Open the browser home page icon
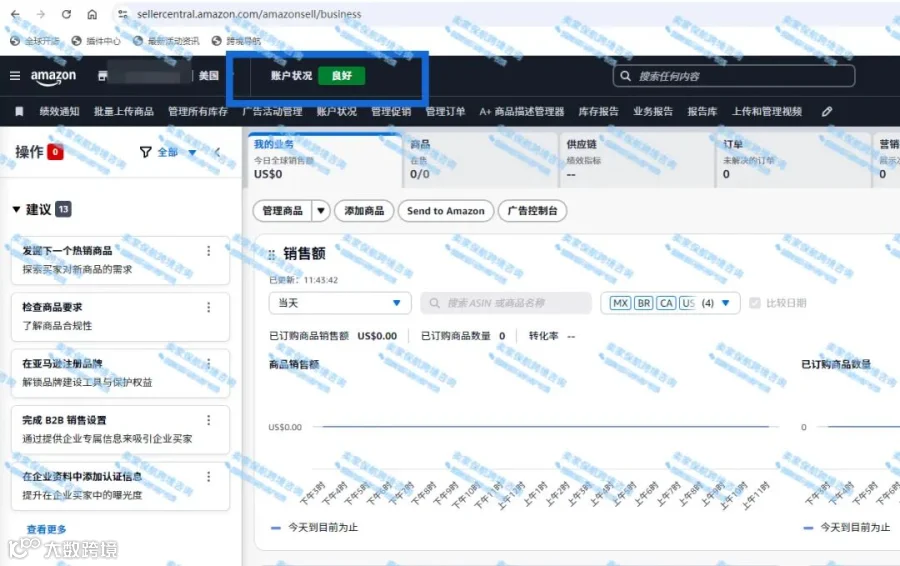Image resolution: width=900 pixels, height=566 pixels. [x=92, y=14]
